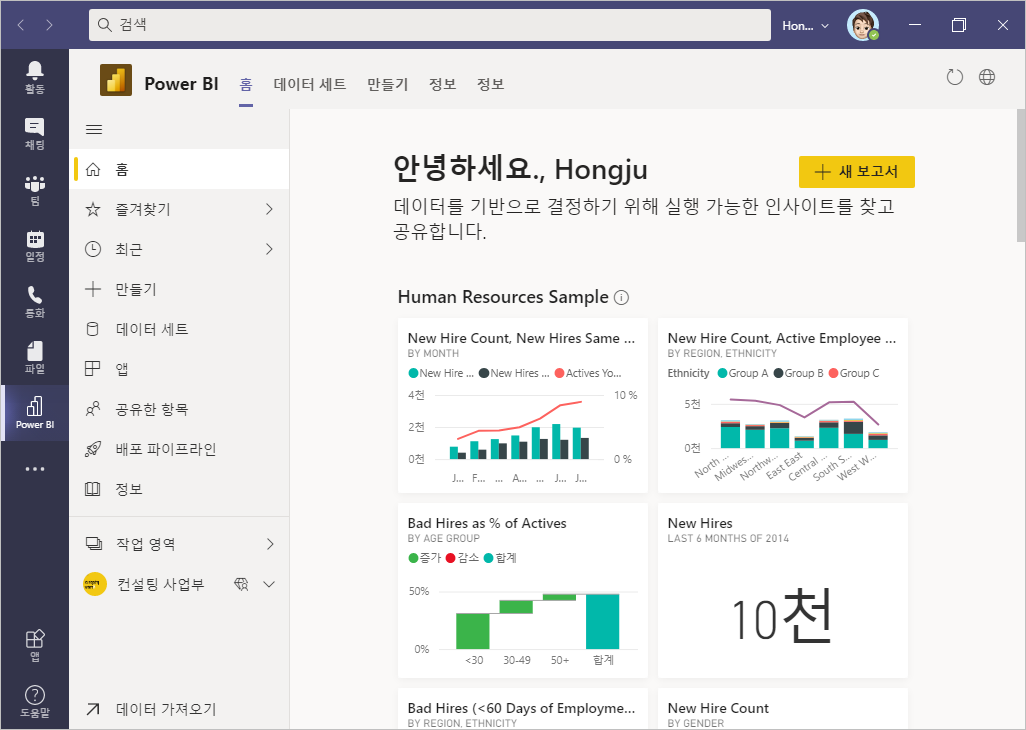Switch to the 만들기 tab
The image size is (1026, 730).
point(387,84)
